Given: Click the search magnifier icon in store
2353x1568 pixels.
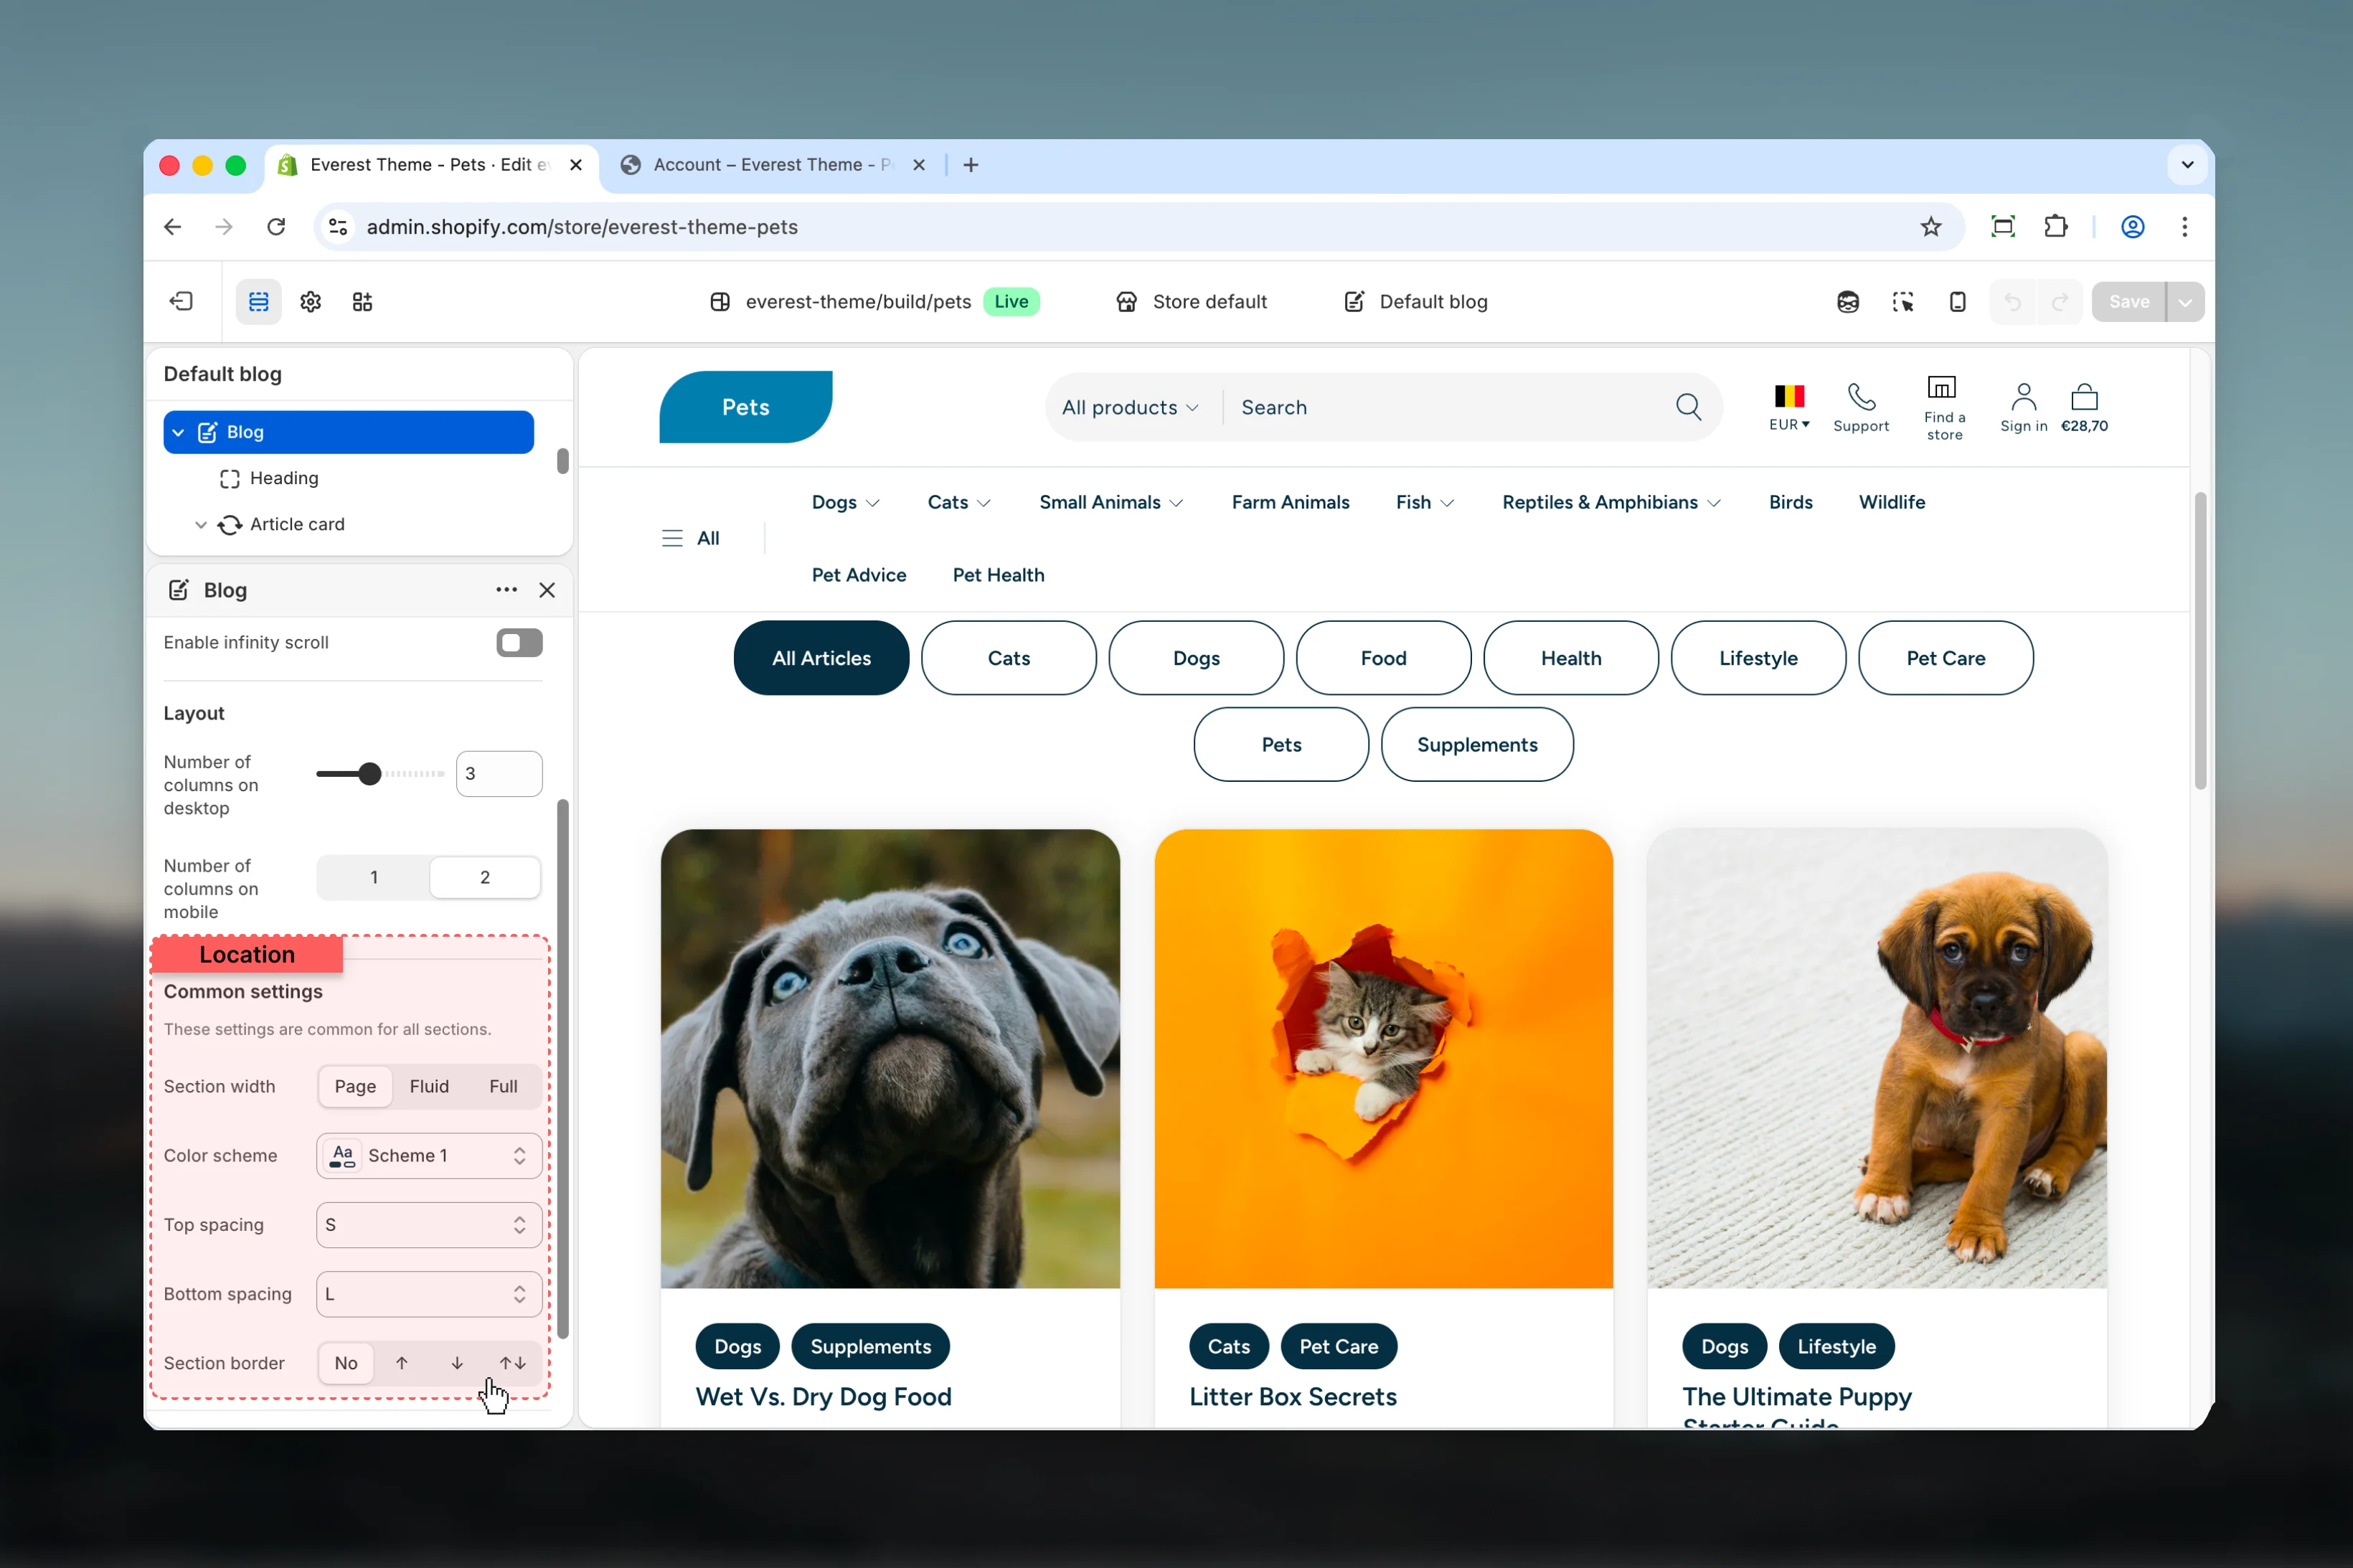Looking at the screenshot, I should (x=1688, y=407).
